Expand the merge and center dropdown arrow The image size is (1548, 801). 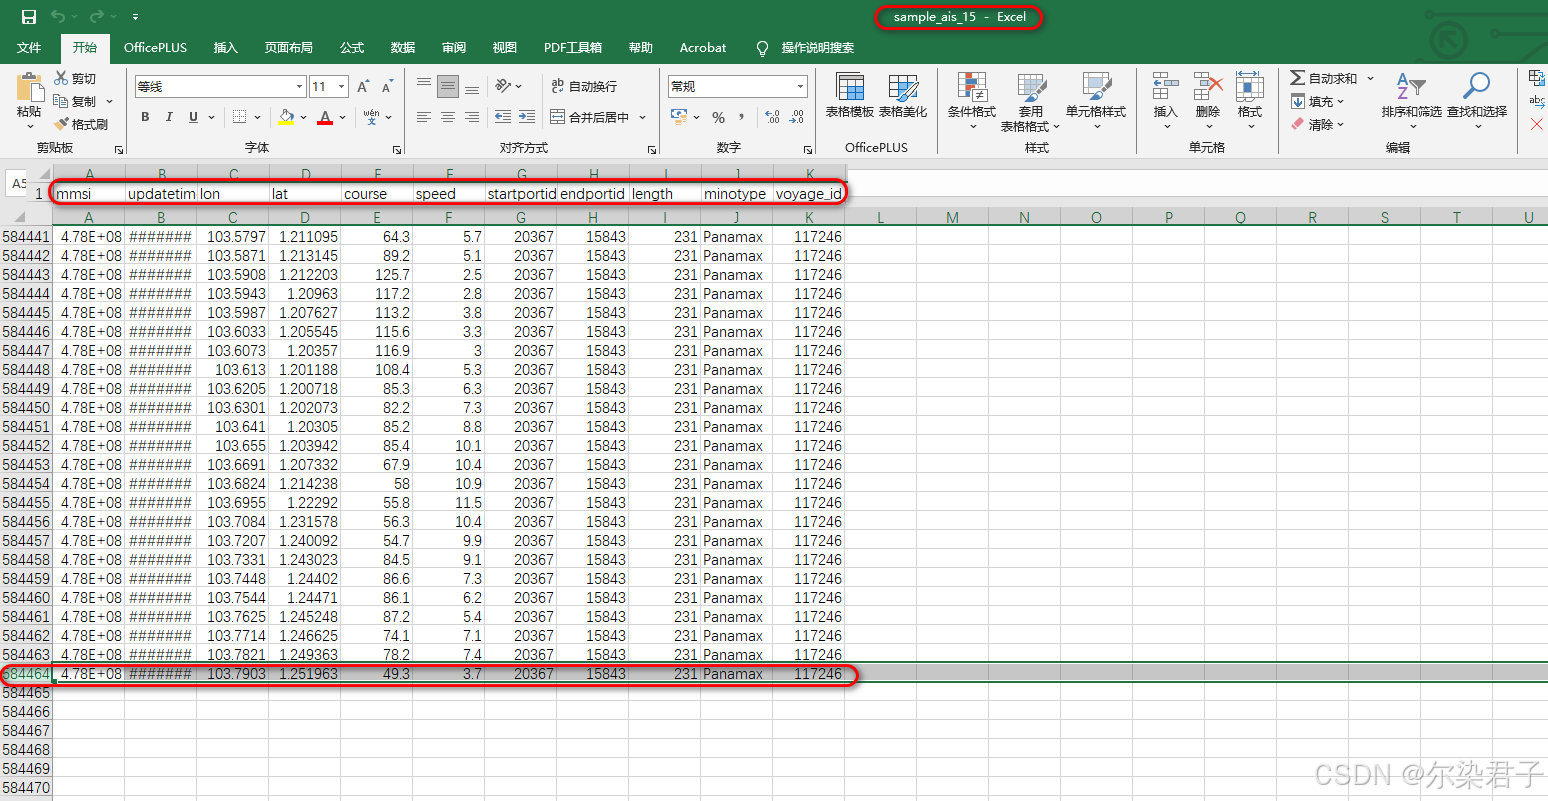642,118
